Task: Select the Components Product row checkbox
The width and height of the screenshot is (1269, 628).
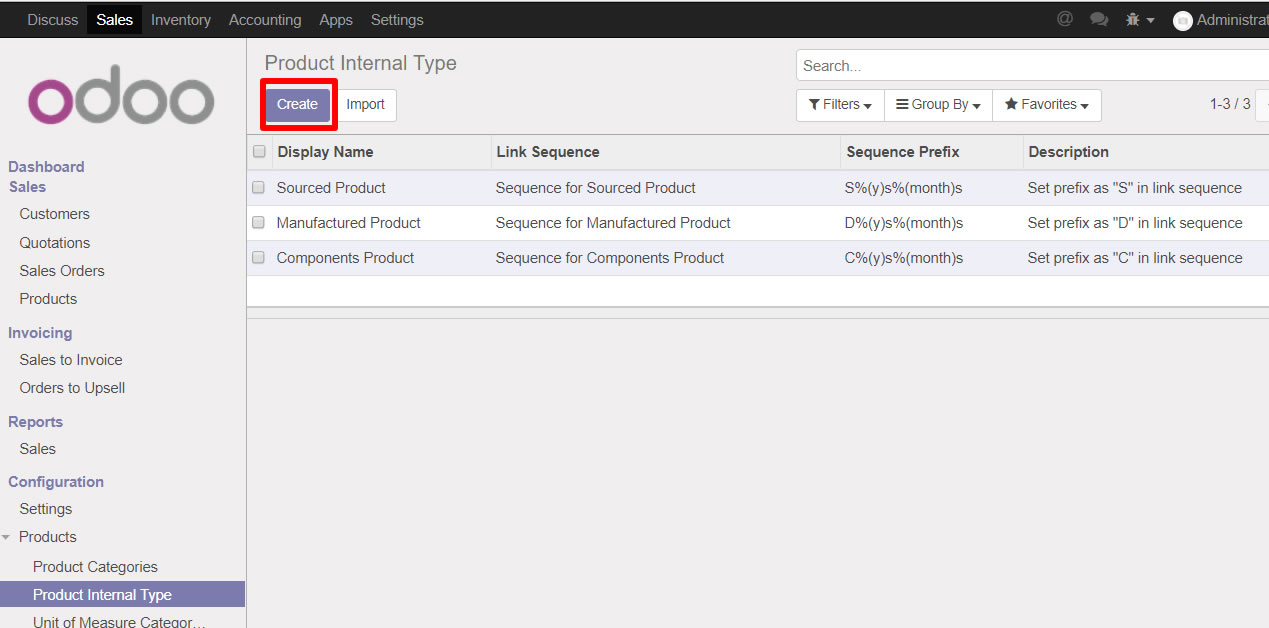Action: click(259, 258)
